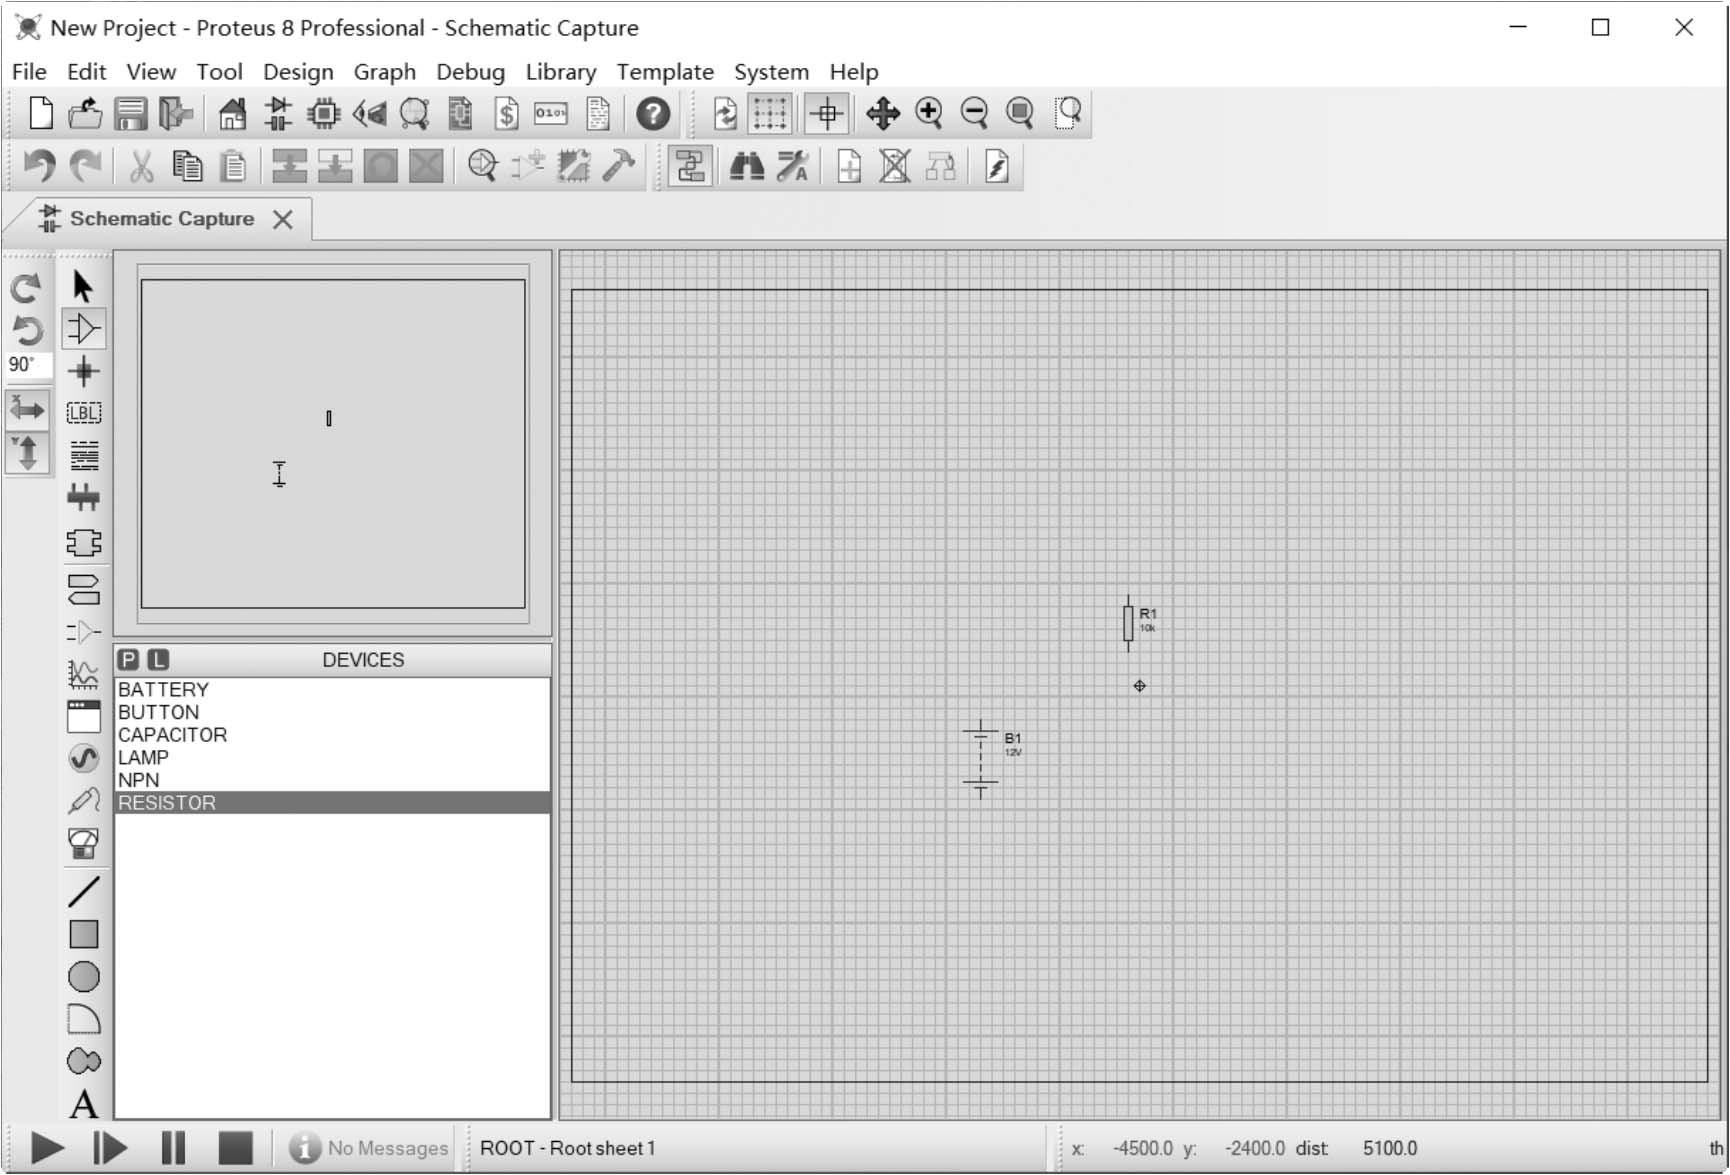Add a new sheet to the design
The width and height of the screenshot is (1730, 1175).
click(x=849, y=166)
